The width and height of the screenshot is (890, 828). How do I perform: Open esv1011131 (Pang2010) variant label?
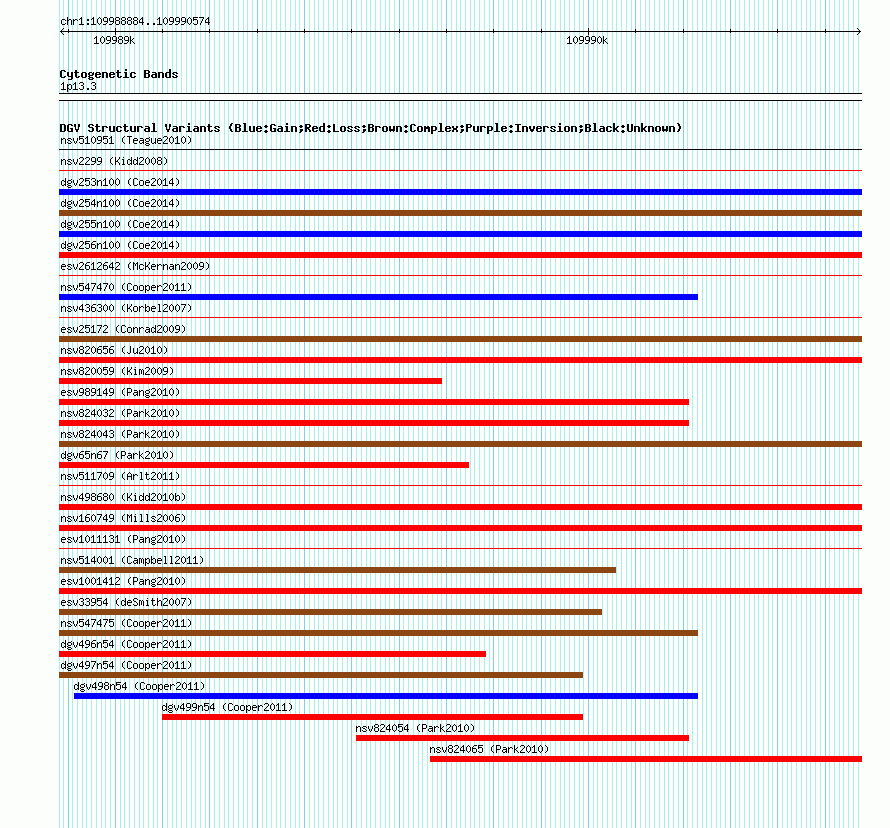(123, 539)
